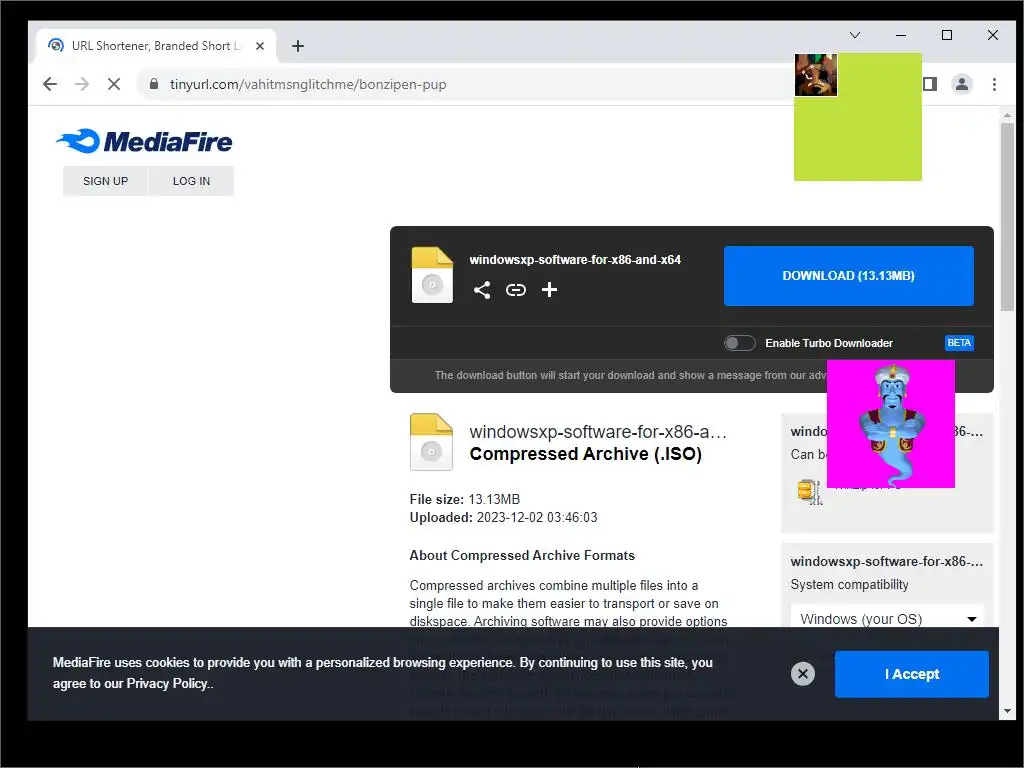Click the LOG IN button

pos(191,181)
